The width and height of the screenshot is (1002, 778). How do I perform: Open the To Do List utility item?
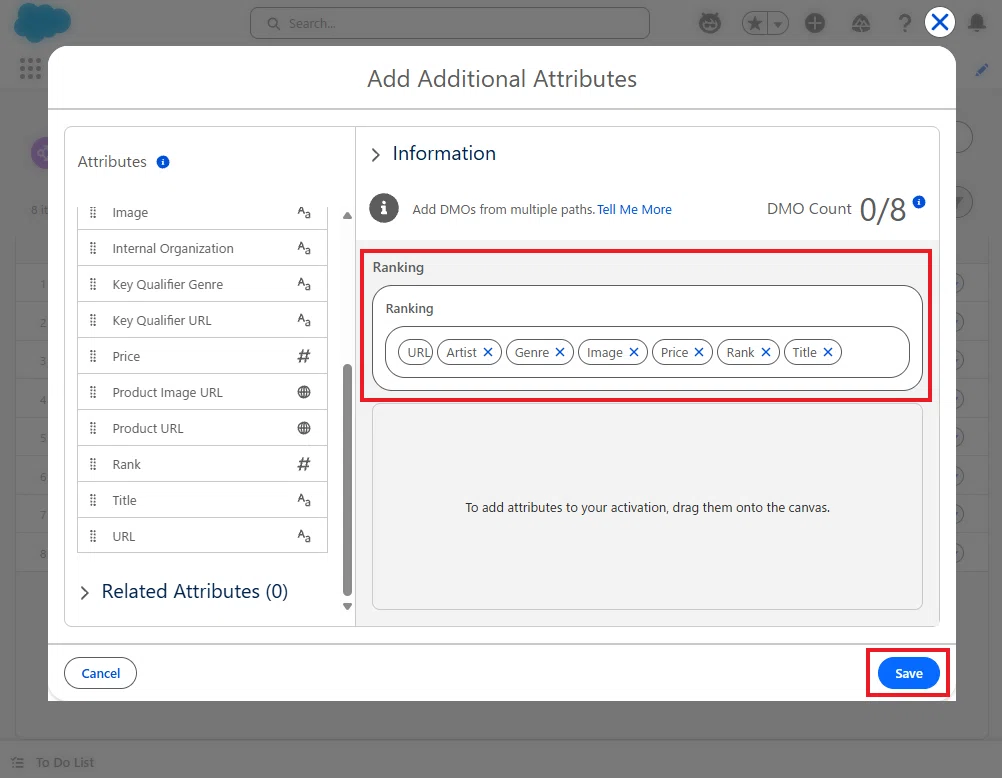point(54,762)
